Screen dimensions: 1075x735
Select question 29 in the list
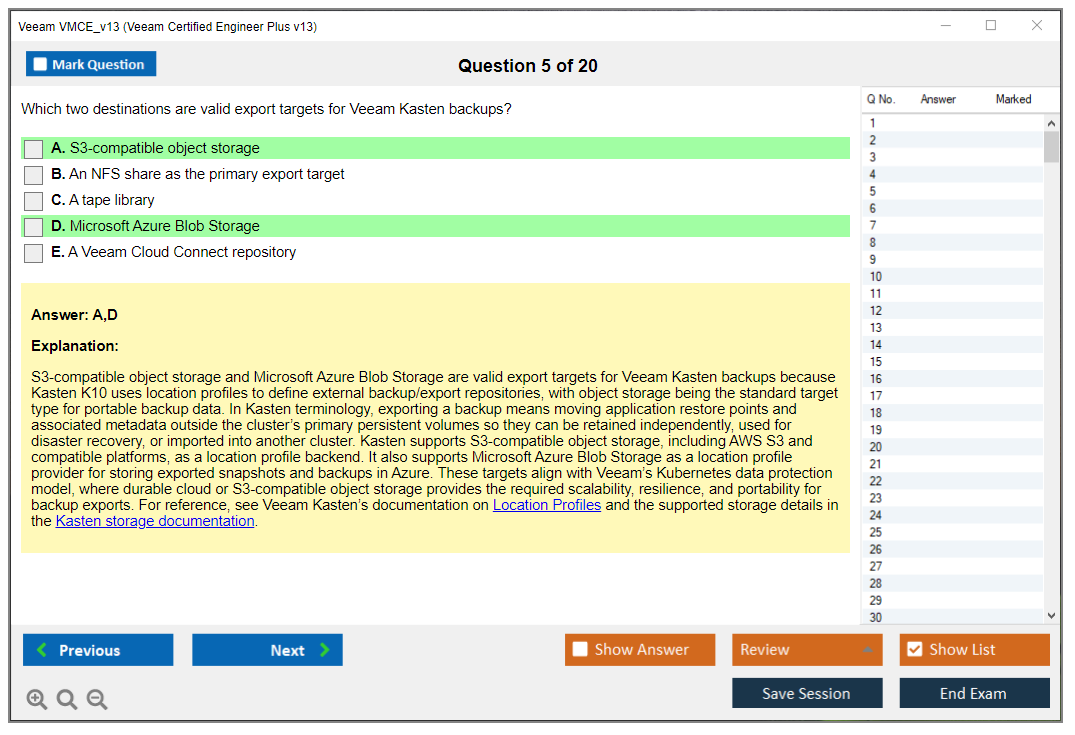point(953,601)
